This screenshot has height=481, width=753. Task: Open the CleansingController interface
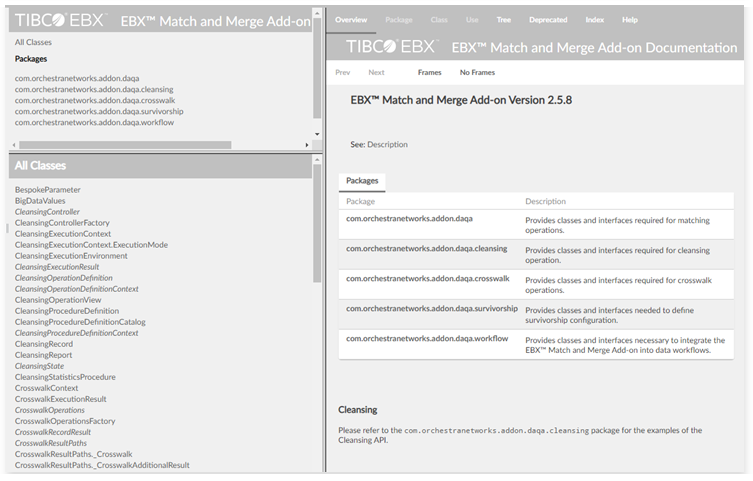[47, 212]
